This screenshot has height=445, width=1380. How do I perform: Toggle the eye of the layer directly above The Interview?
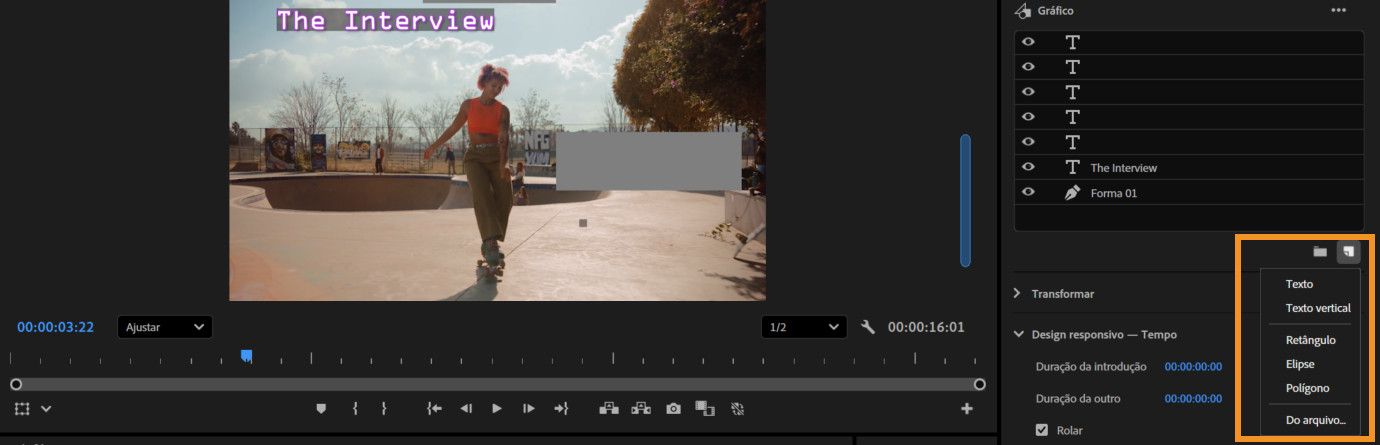(1028, 142)
